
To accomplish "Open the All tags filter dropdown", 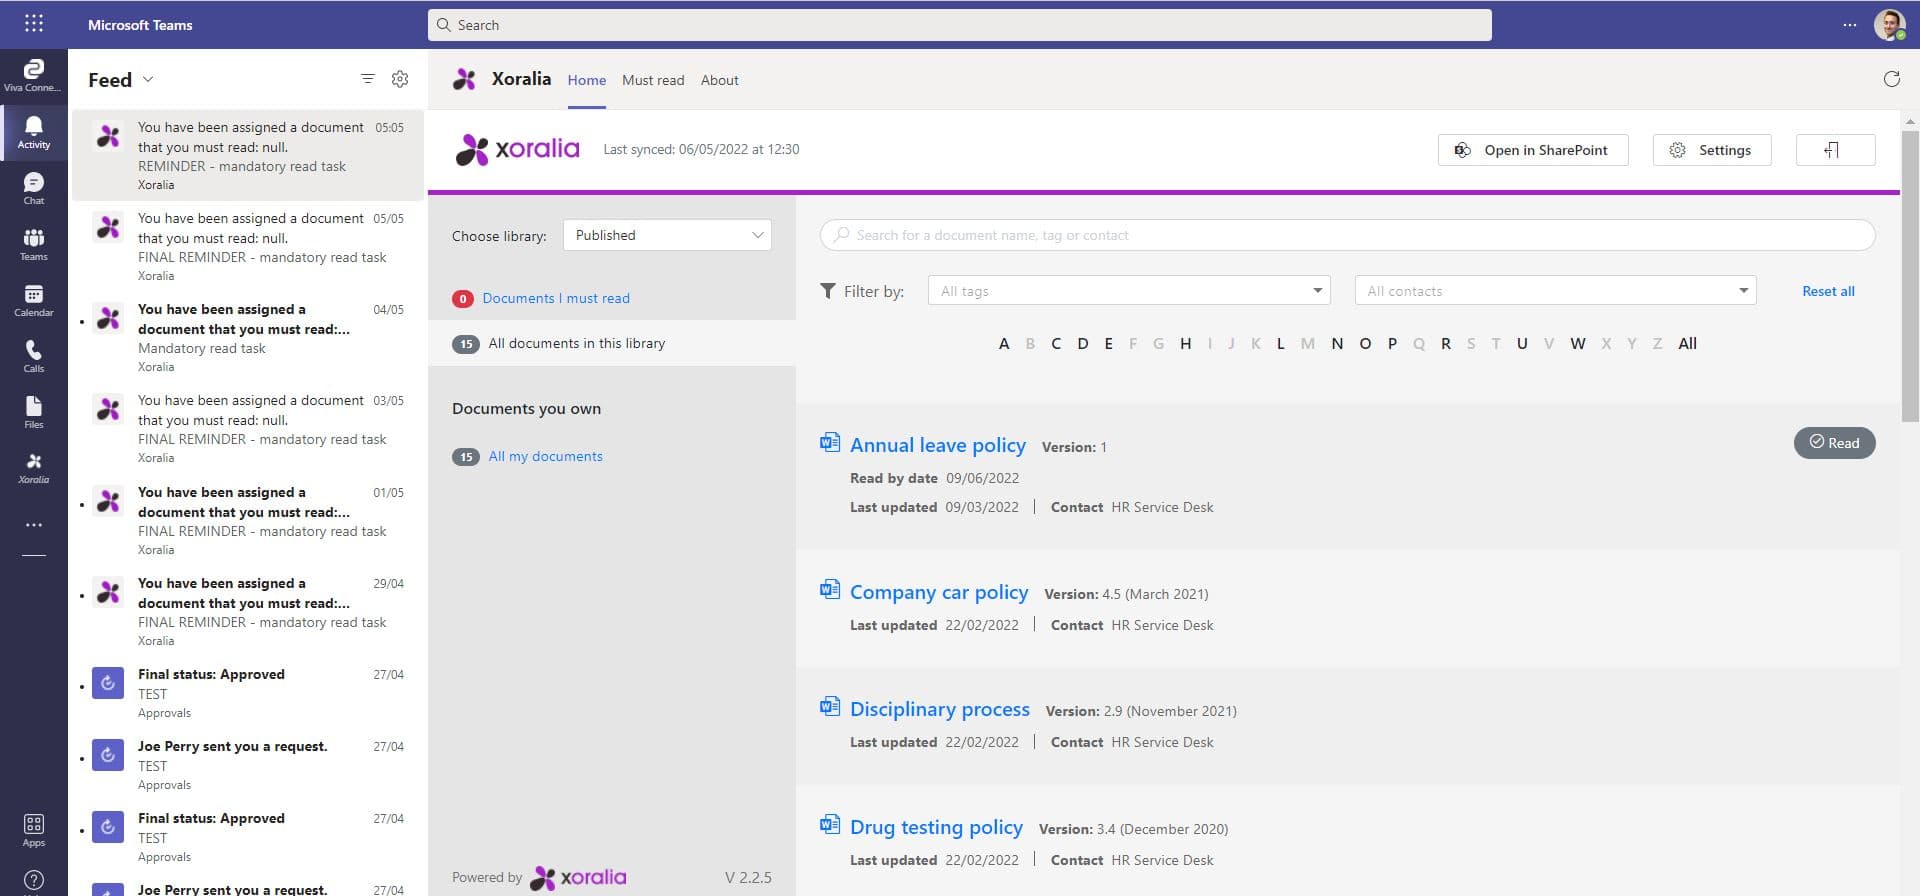I will 1129,291.
